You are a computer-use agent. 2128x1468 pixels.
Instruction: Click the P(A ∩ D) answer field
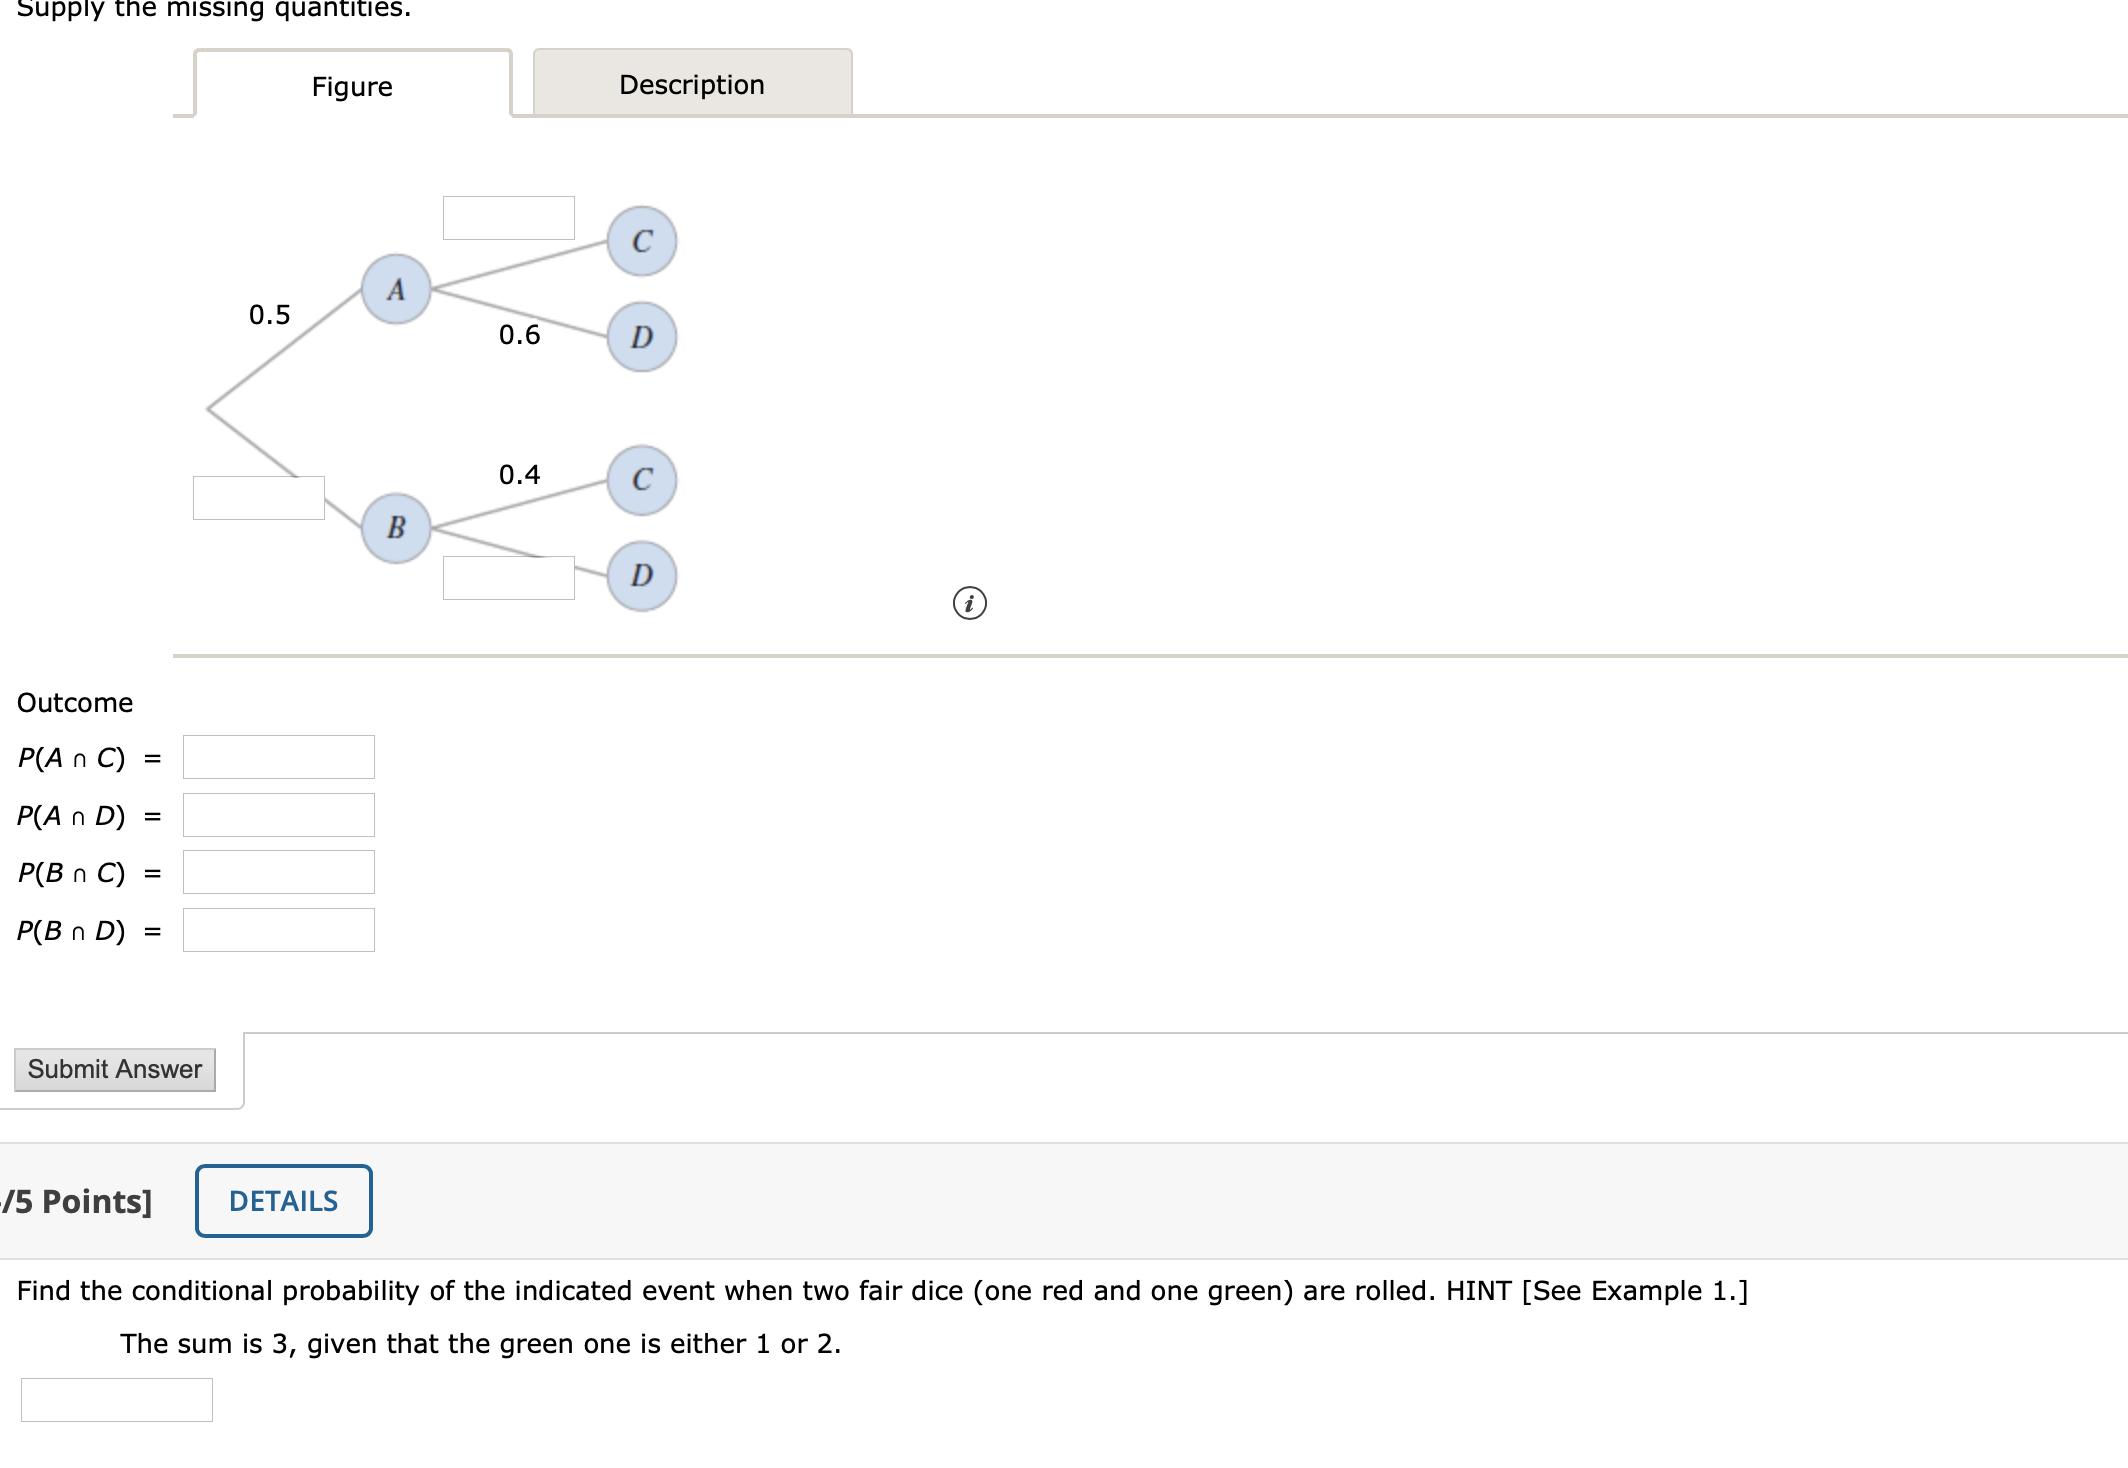pyautogui.click(x=277, y=815)
